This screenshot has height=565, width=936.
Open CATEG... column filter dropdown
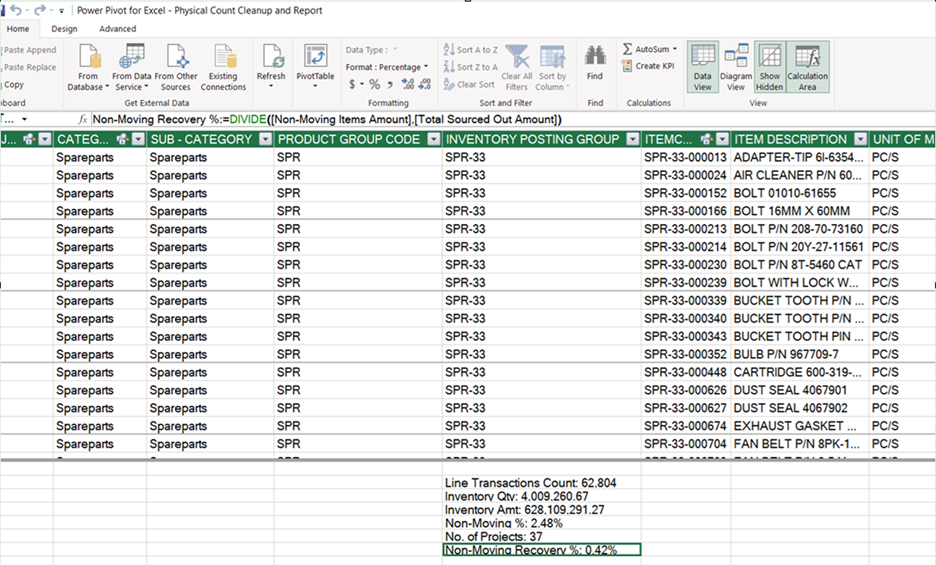pos(138,139)
